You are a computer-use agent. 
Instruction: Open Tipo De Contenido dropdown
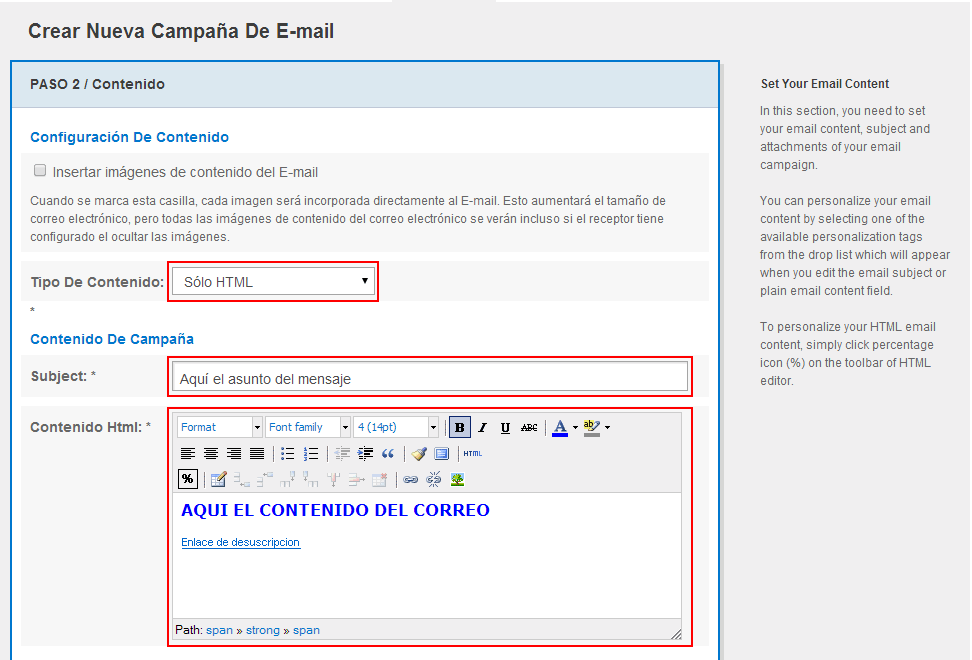pos(273,282)
